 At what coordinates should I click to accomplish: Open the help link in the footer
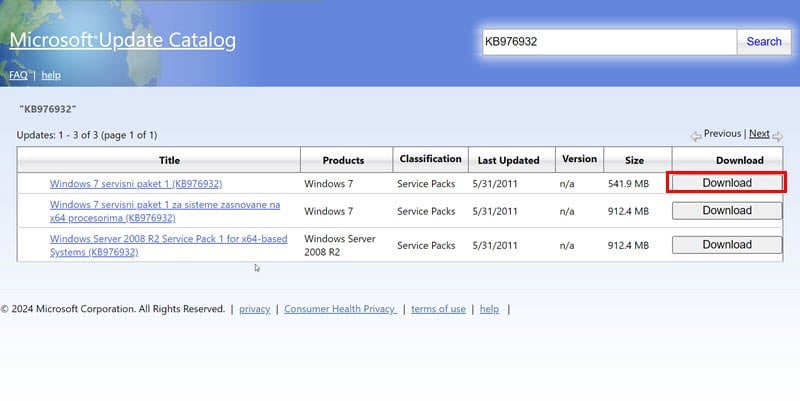(x=489, y=309)
